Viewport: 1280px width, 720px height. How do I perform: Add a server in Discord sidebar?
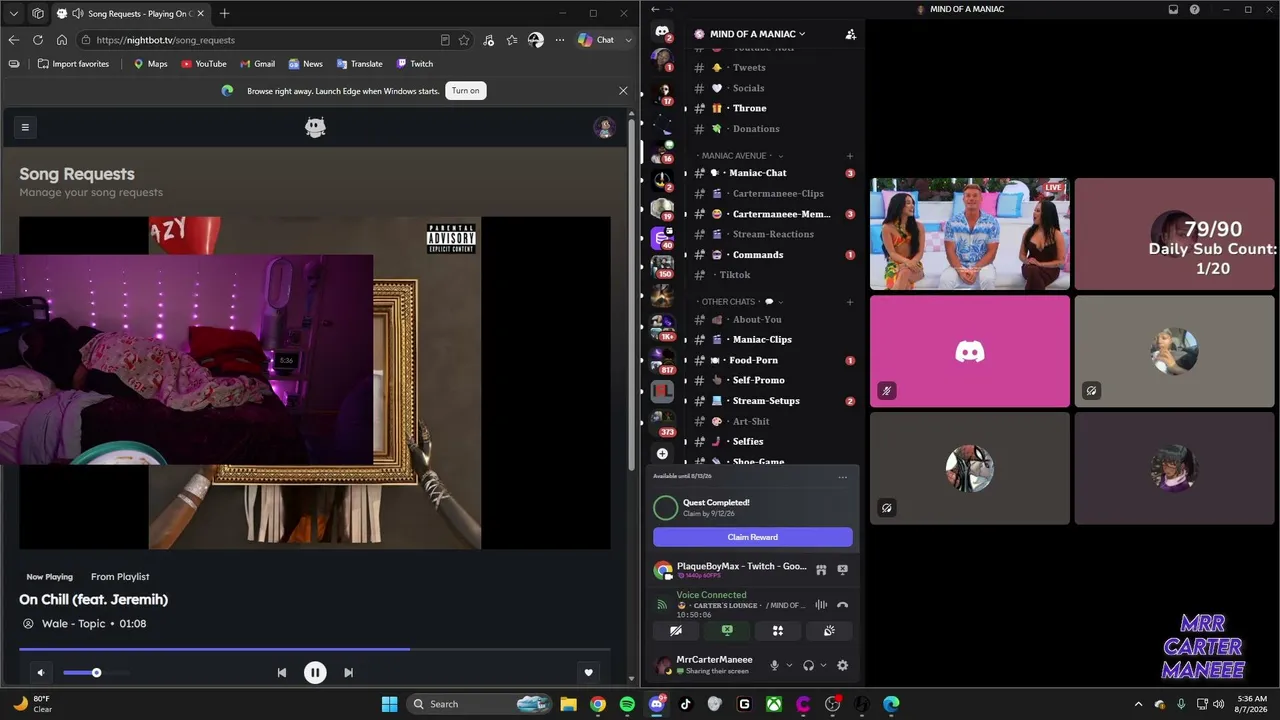(662, 453)
